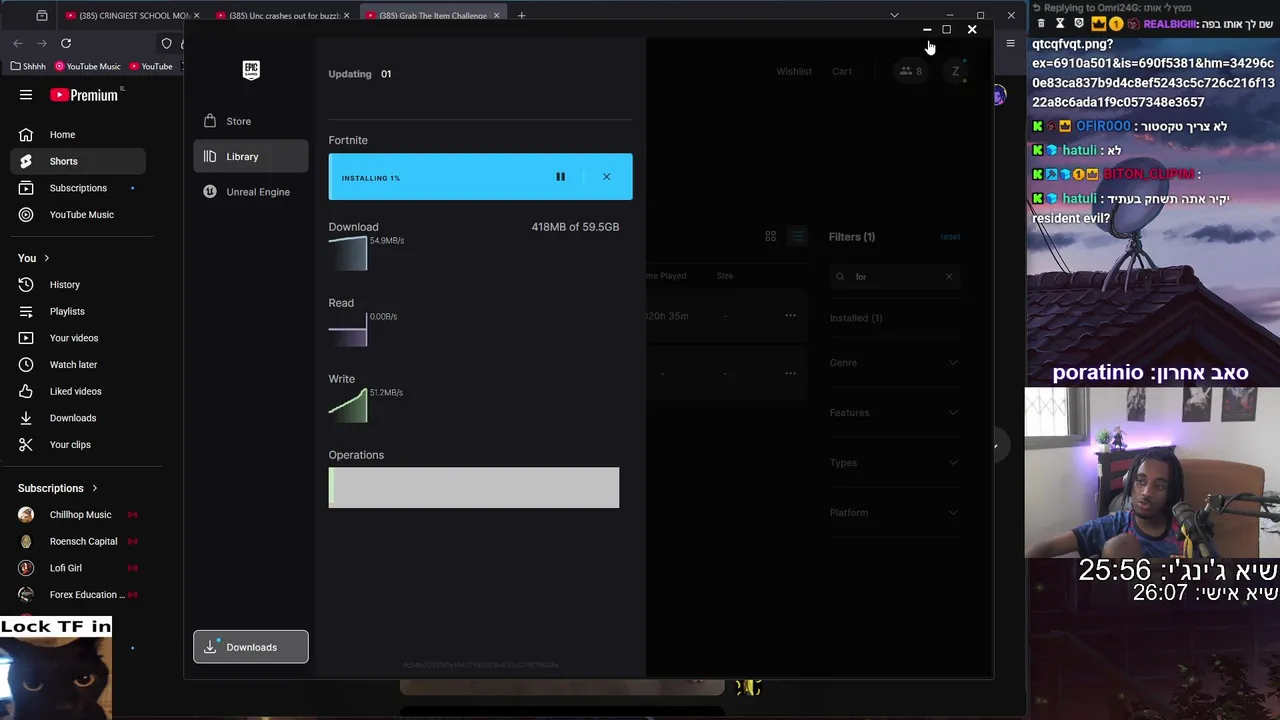Open the Z profile avatar menu
Image resolution: width=1280 pixels, height=720 pixels.
[x=955, y=71]
